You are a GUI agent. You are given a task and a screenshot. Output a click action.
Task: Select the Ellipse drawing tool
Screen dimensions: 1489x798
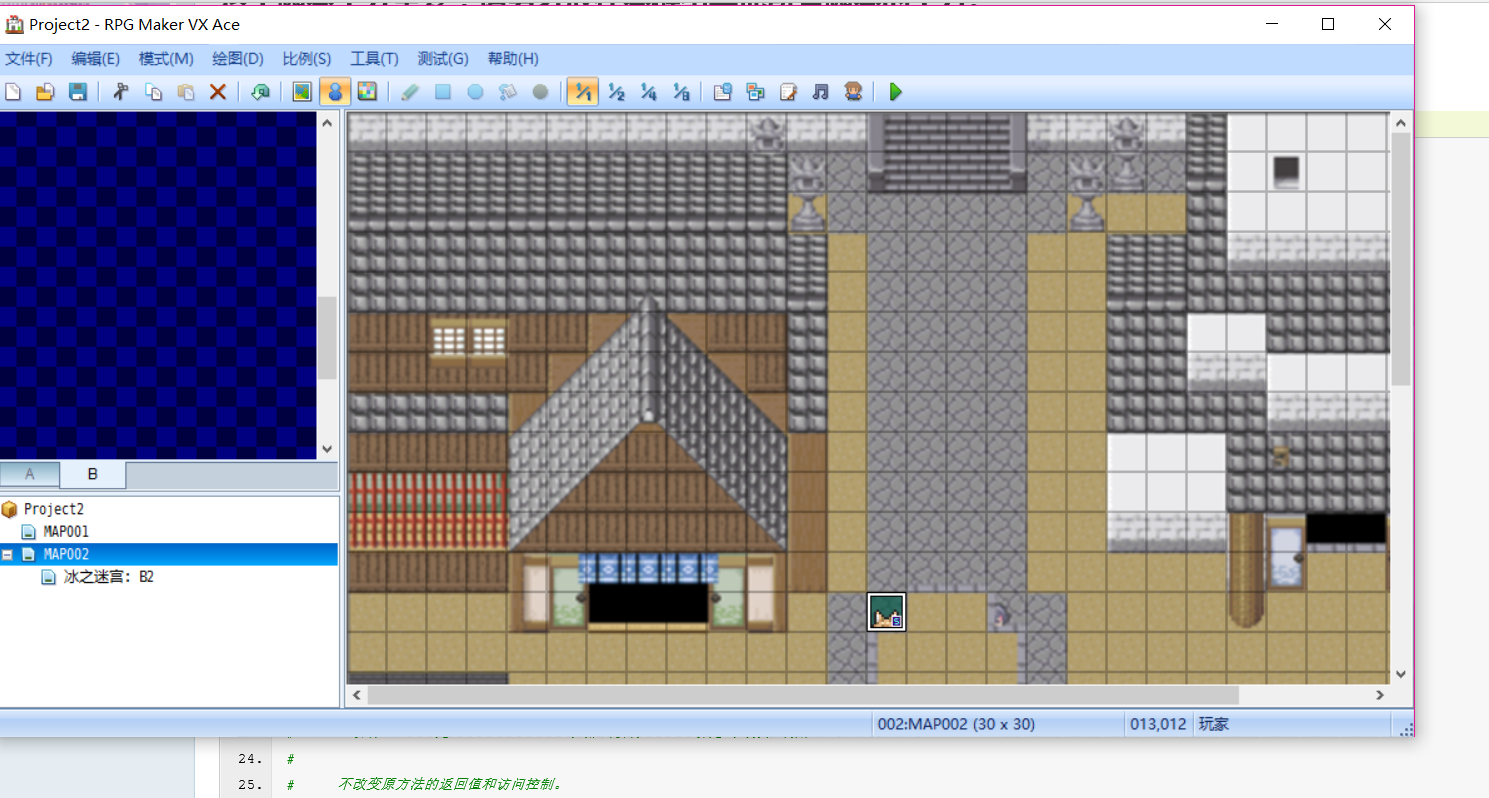tap(475, 92)
